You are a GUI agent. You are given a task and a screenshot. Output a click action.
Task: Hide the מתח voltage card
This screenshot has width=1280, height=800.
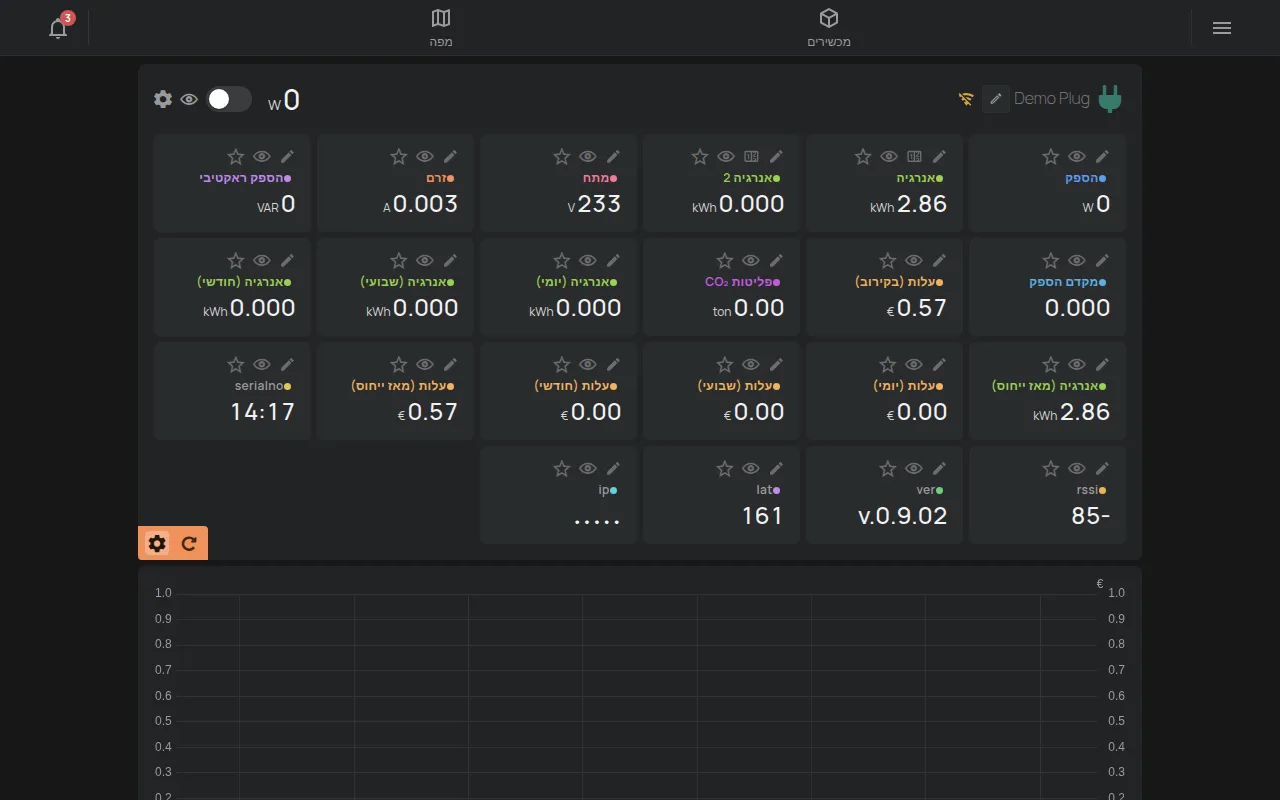click(588, 156)
